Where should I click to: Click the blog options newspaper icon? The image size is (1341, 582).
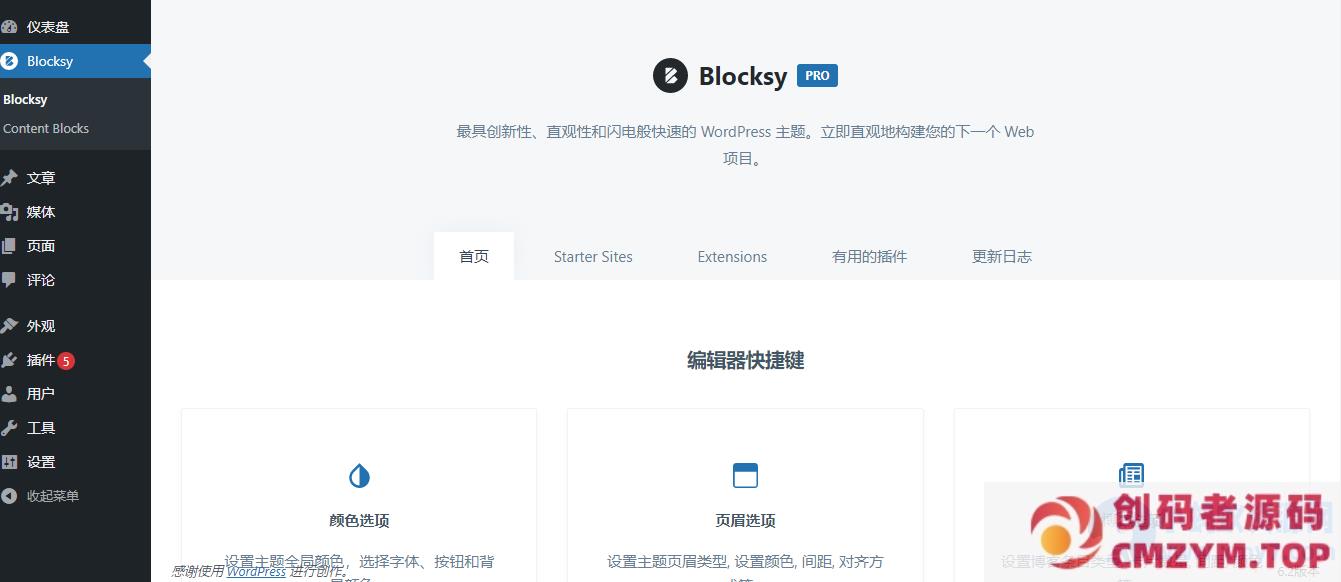(x=1131, y=473)
